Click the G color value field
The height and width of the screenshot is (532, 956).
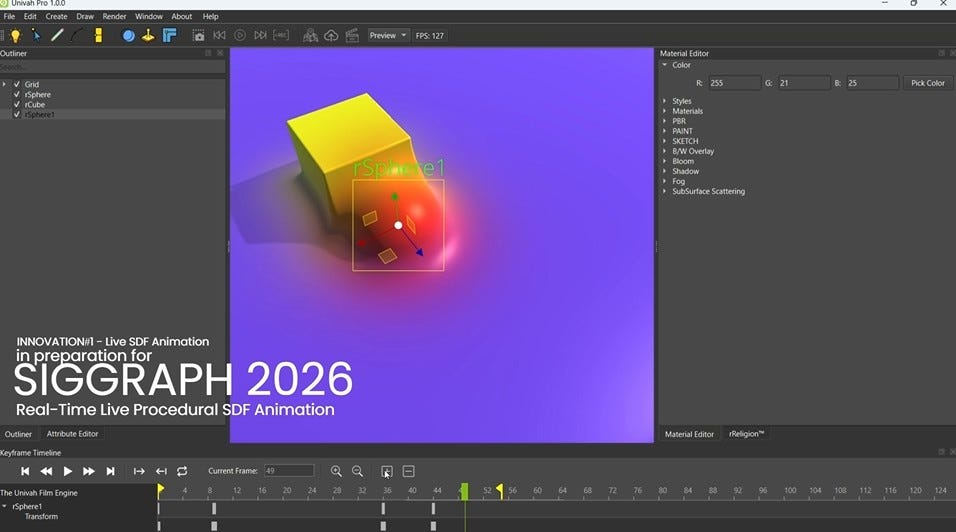[803, 83]
